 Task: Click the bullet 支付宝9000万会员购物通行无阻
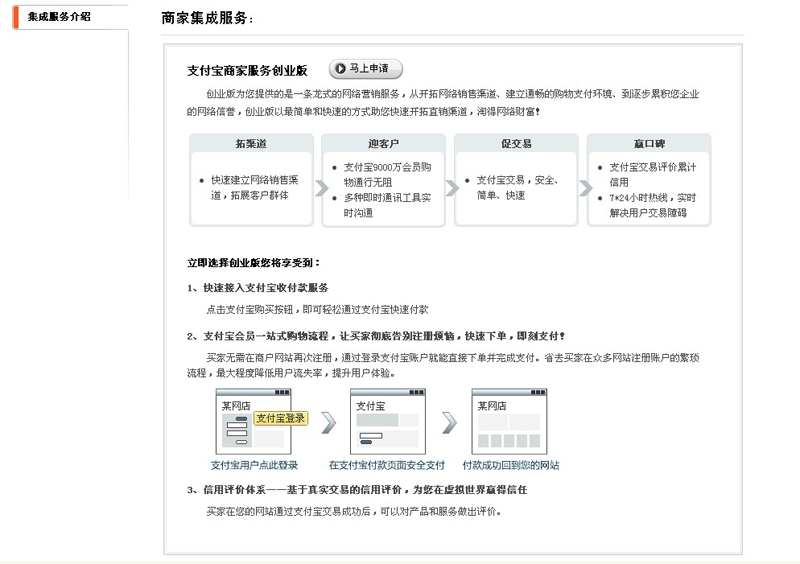(387, 175)
